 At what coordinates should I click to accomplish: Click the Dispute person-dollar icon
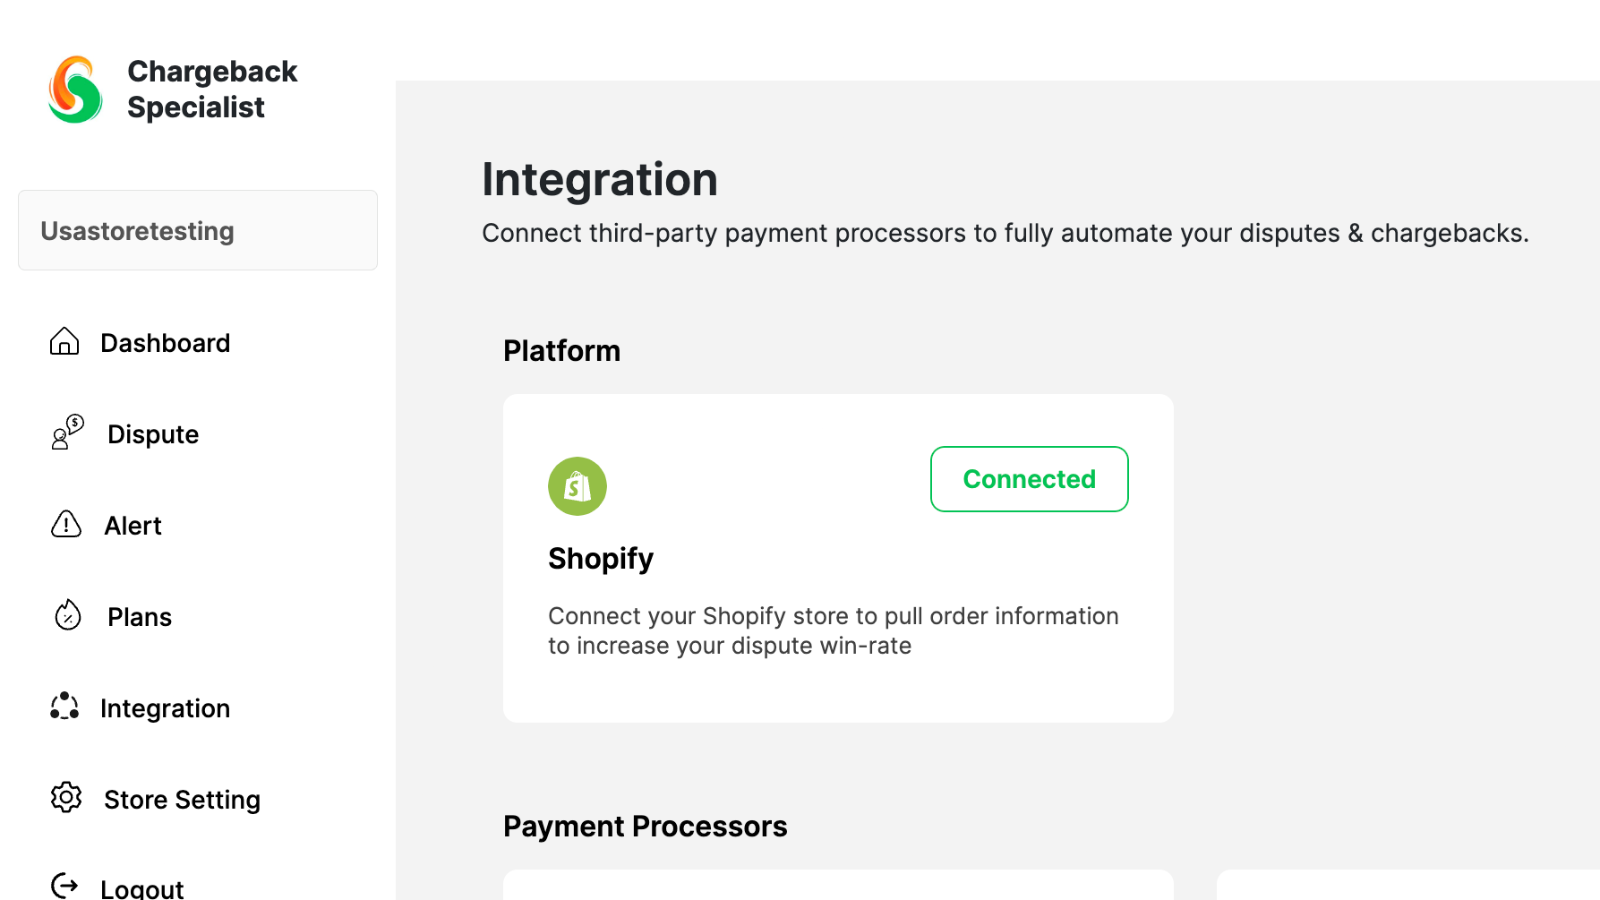(67, 432)
